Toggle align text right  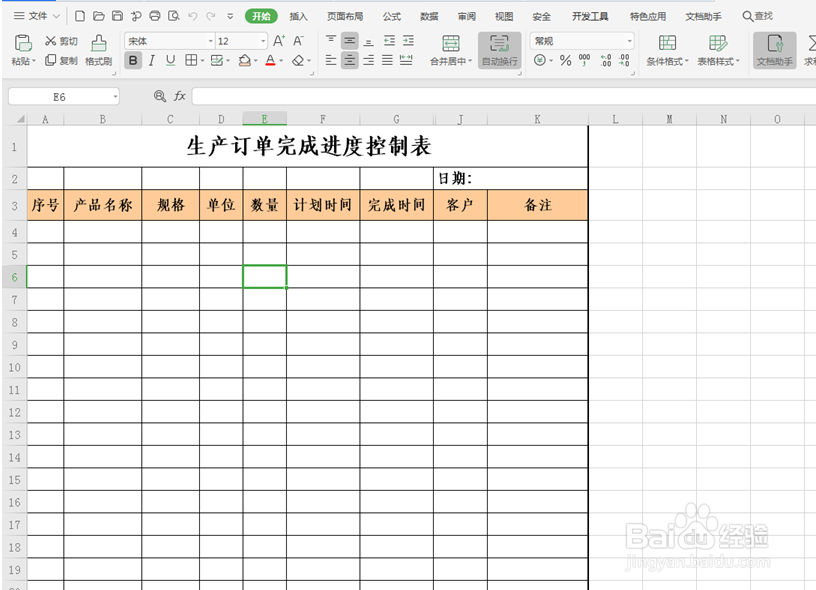(x=368, y=60)
